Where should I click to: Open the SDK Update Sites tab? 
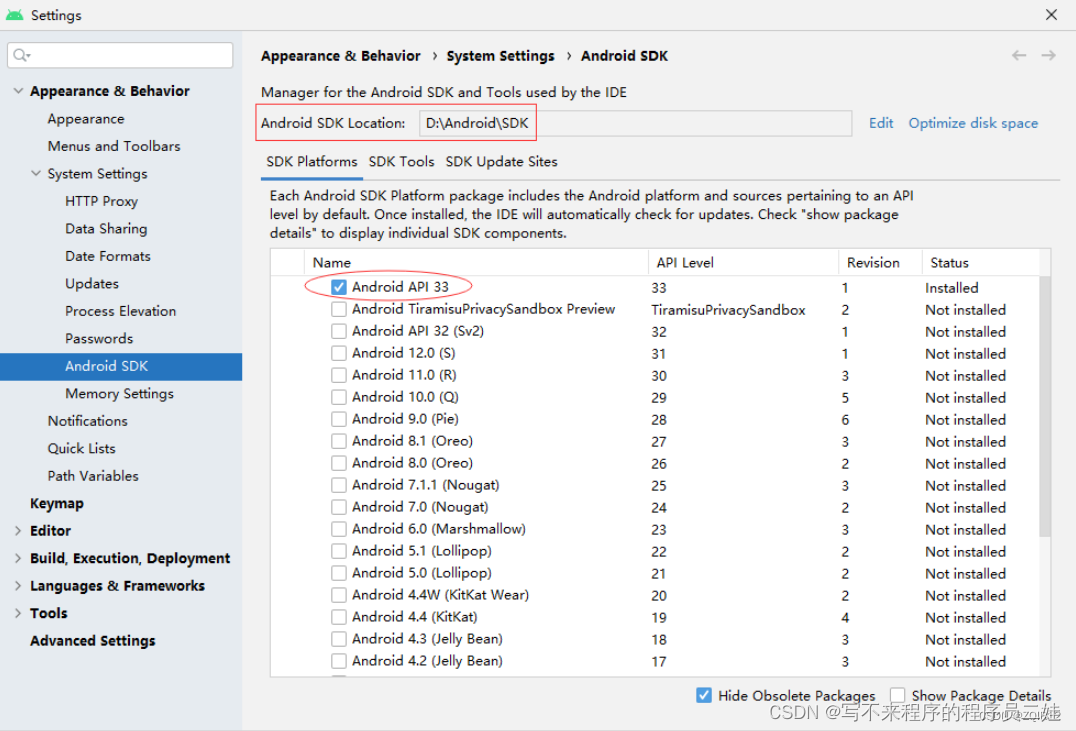pos(502,162)
